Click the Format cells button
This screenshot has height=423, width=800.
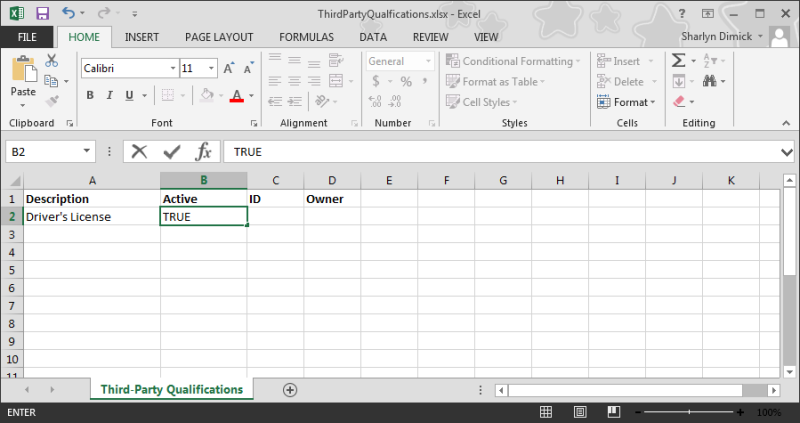tap(626, 102)
